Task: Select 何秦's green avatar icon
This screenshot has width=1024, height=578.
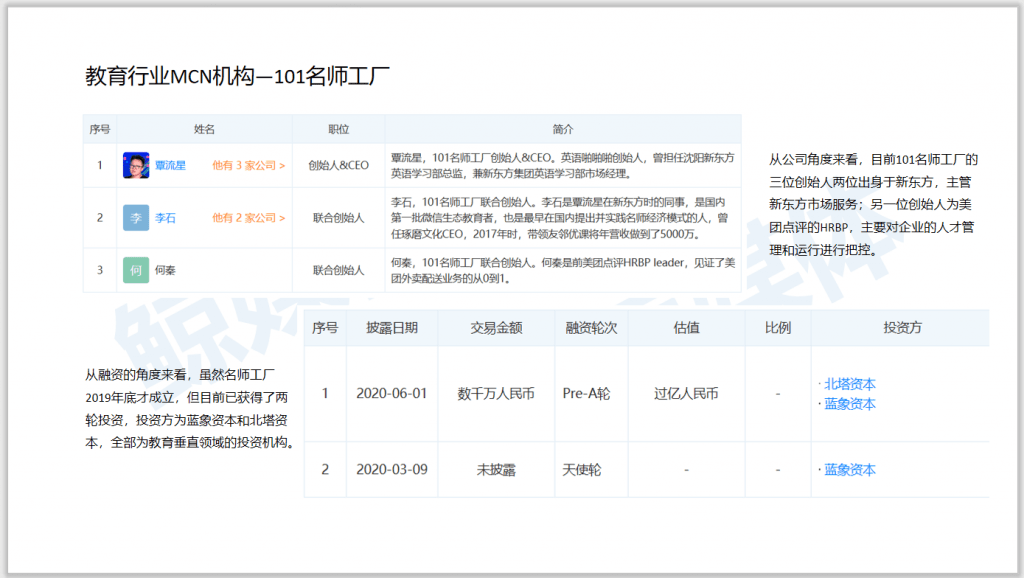Action: click(135, 269)
